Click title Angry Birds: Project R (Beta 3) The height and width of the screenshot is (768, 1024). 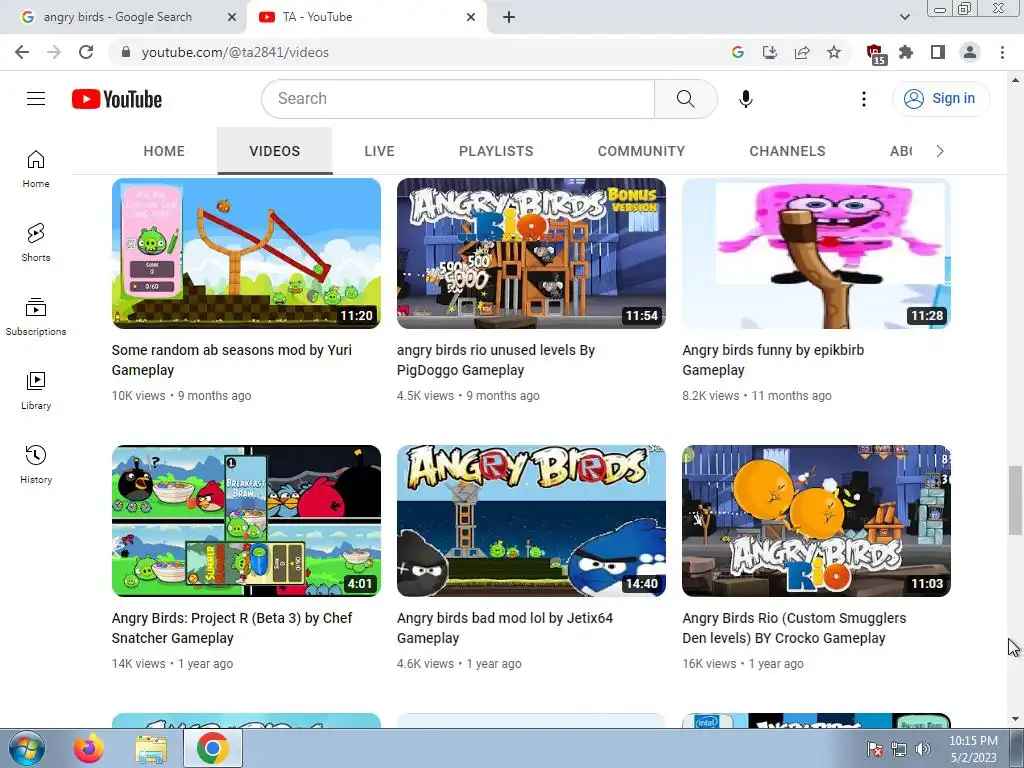coord(232,628)
